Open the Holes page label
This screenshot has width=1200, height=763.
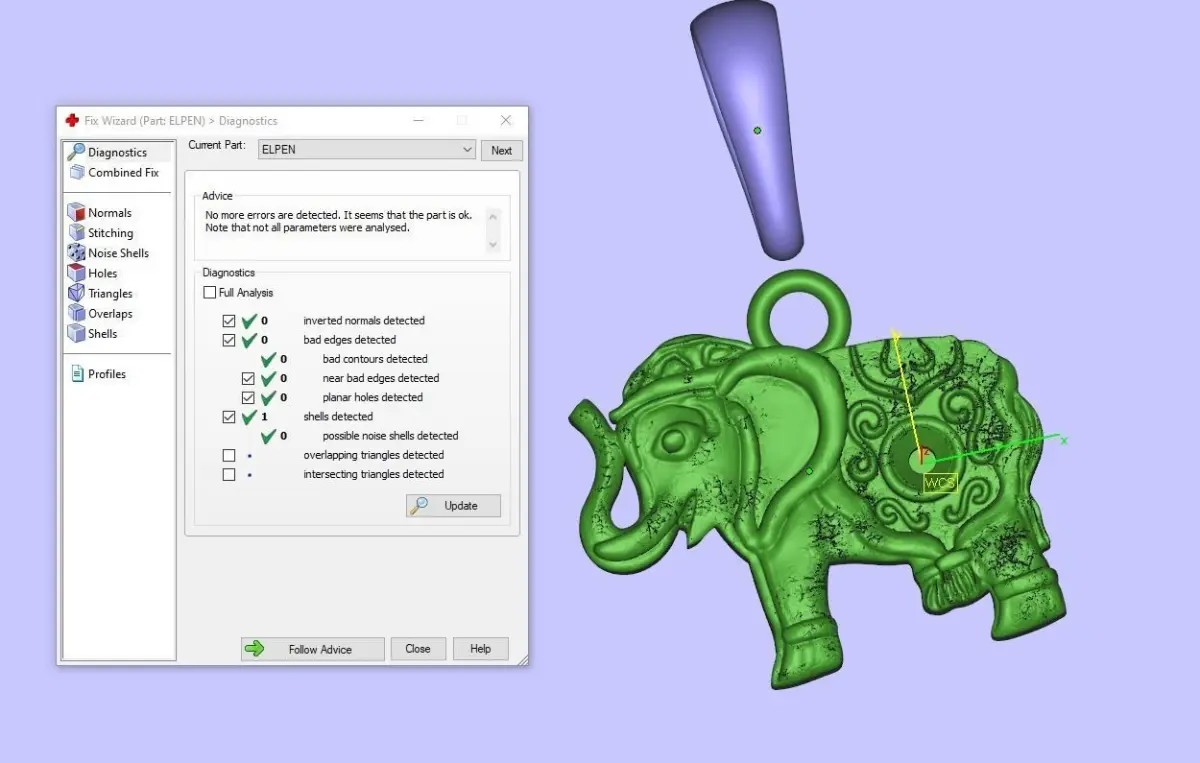coord(102,272)
